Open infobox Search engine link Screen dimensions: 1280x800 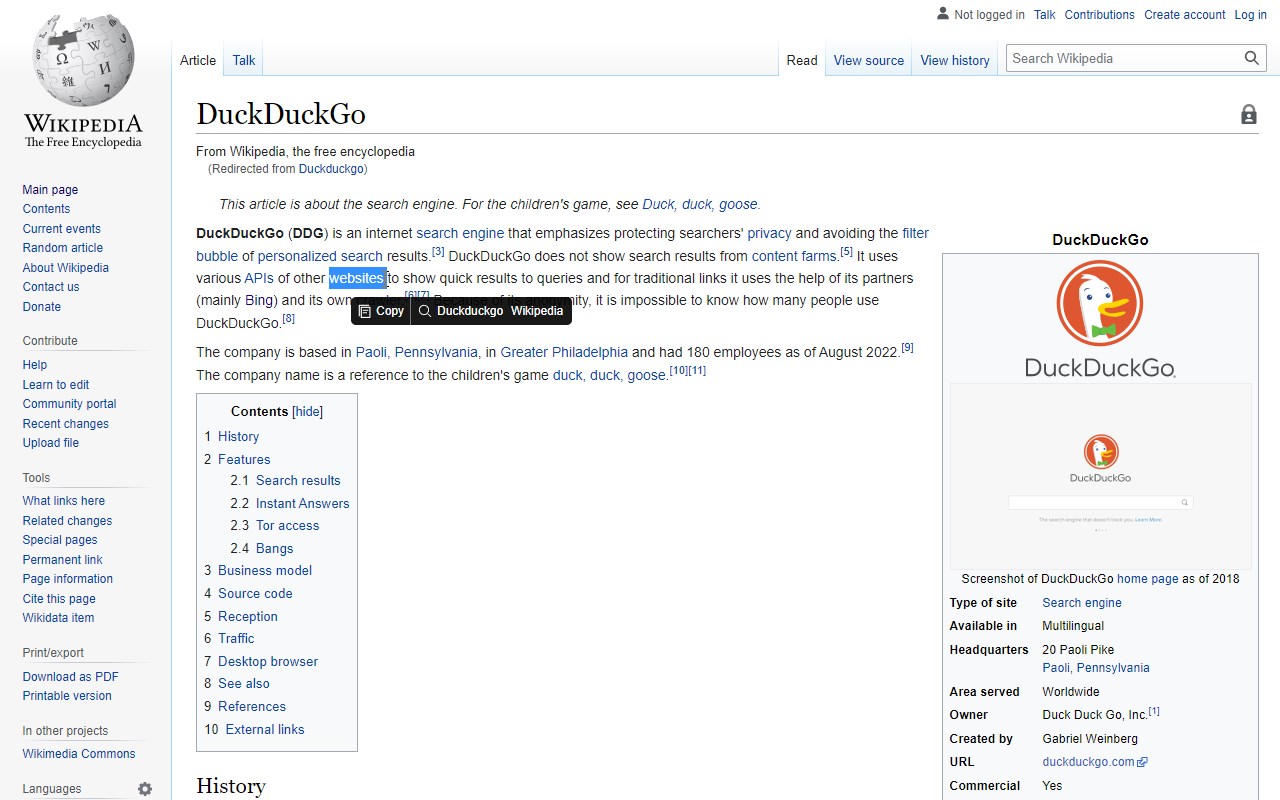[1082, 603]
